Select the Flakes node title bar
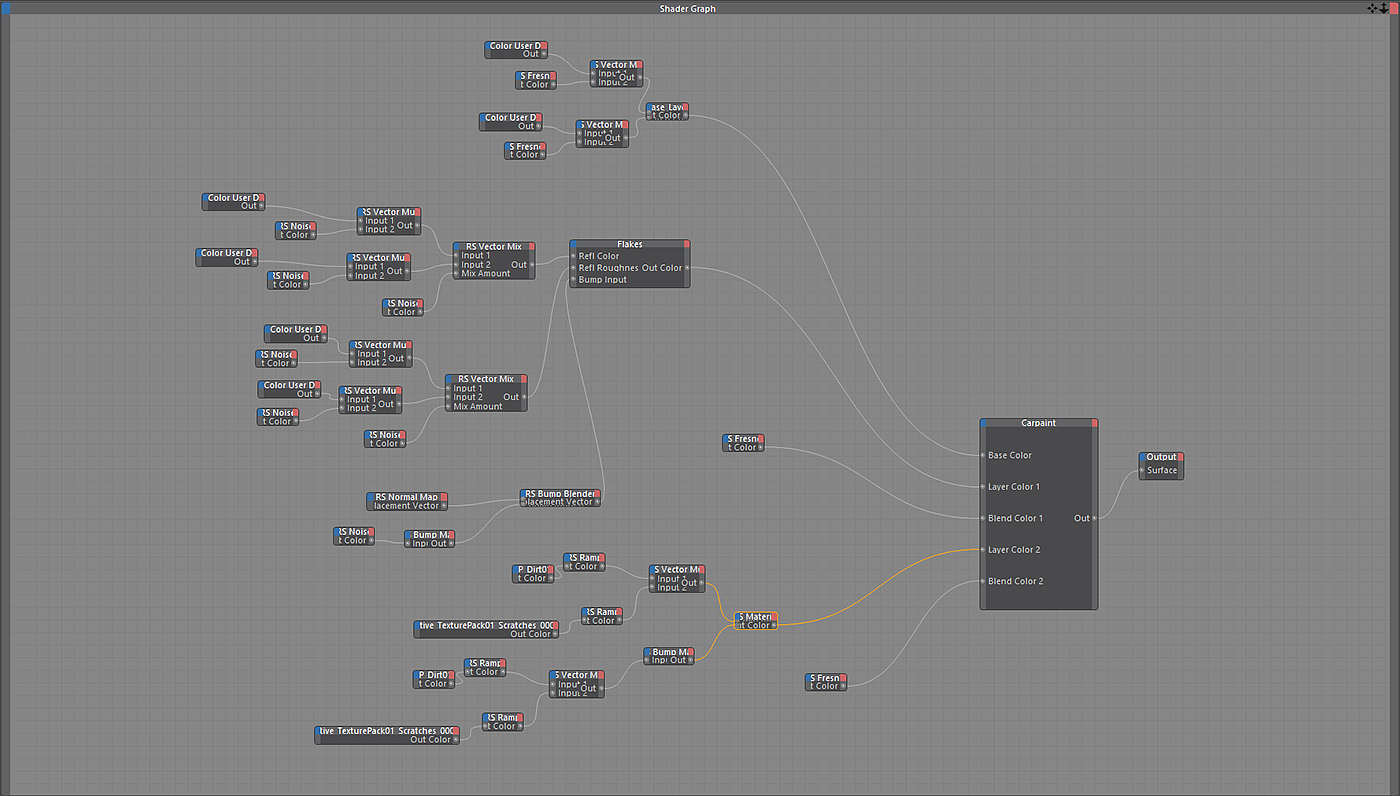1400x796 pixels. pyautogui.click(x=630, y=244)
